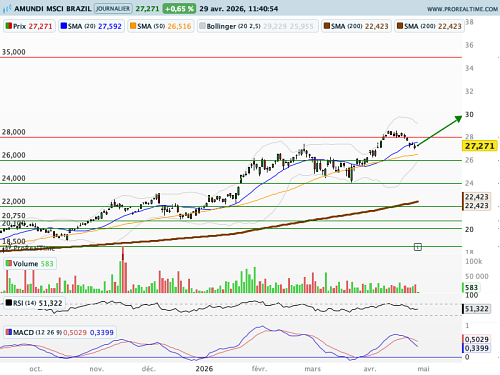This screenshot has width=500, height=375.
Task: Click the 51,322 RSI value tag
Action: pos(477,309)
